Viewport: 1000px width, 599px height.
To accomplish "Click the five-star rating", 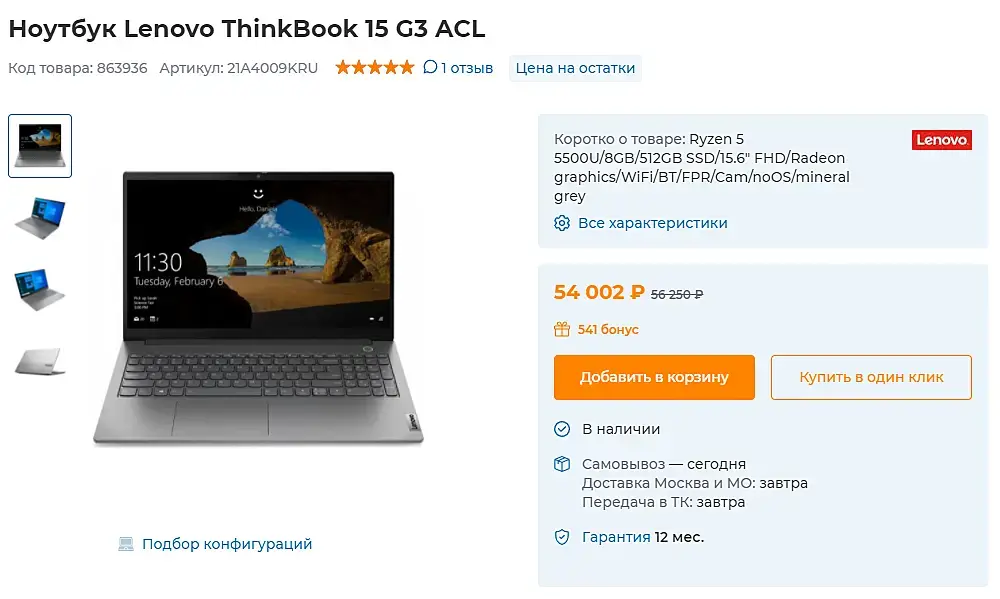I will pos(375,67).
